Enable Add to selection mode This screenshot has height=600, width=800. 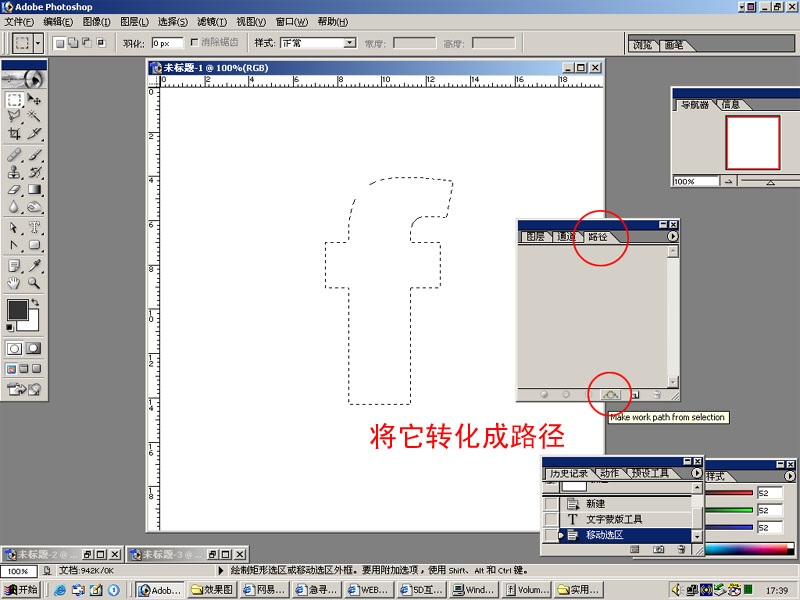pos(73,43)
